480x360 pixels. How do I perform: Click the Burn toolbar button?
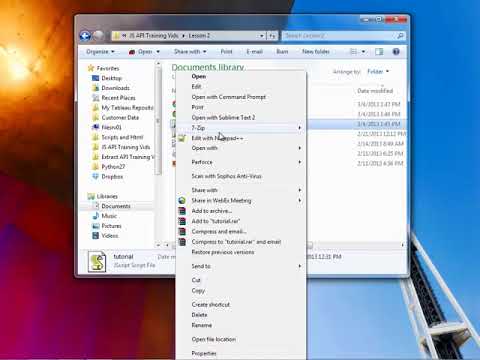[x=282, y=52]
